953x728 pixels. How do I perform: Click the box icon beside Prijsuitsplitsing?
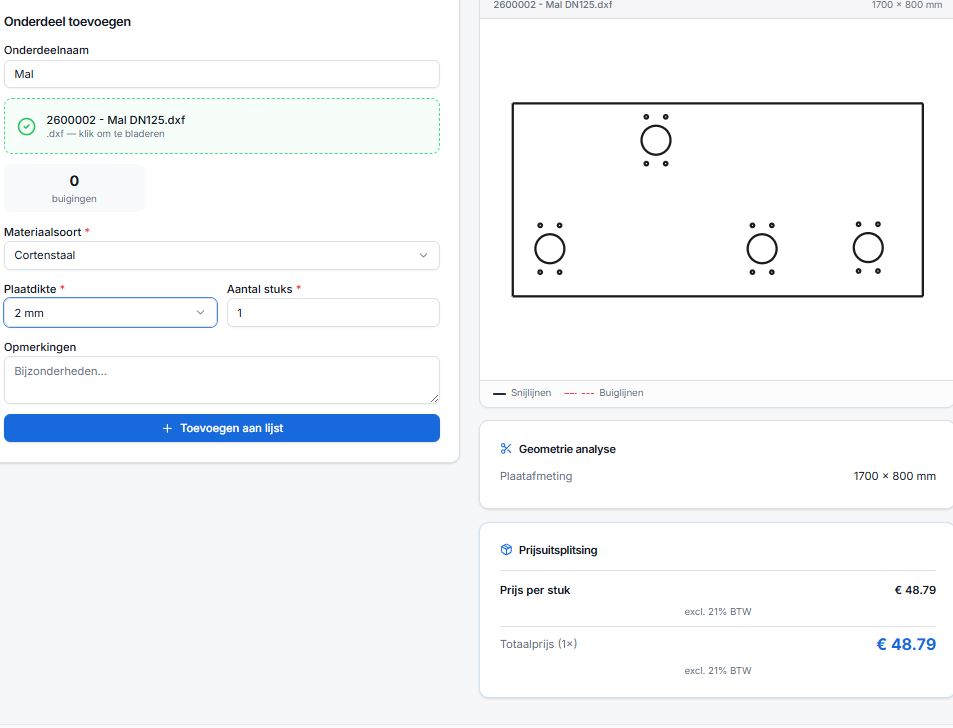[x=506, y=550]
